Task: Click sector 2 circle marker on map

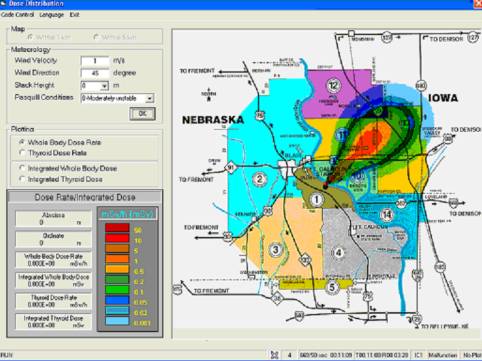Action: (x=259, y=179)
